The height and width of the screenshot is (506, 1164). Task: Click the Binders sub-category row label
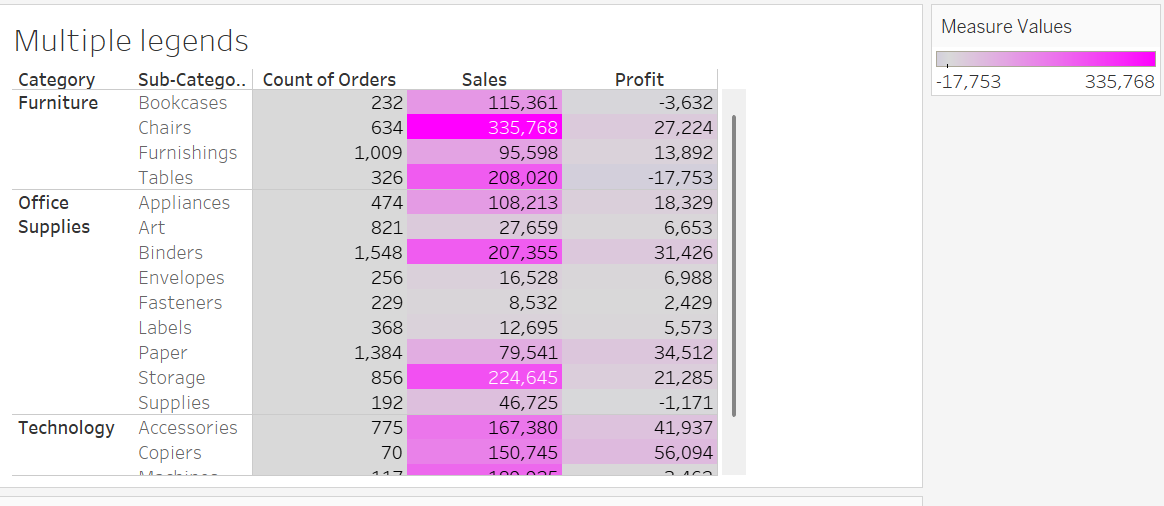pos(171,253)
